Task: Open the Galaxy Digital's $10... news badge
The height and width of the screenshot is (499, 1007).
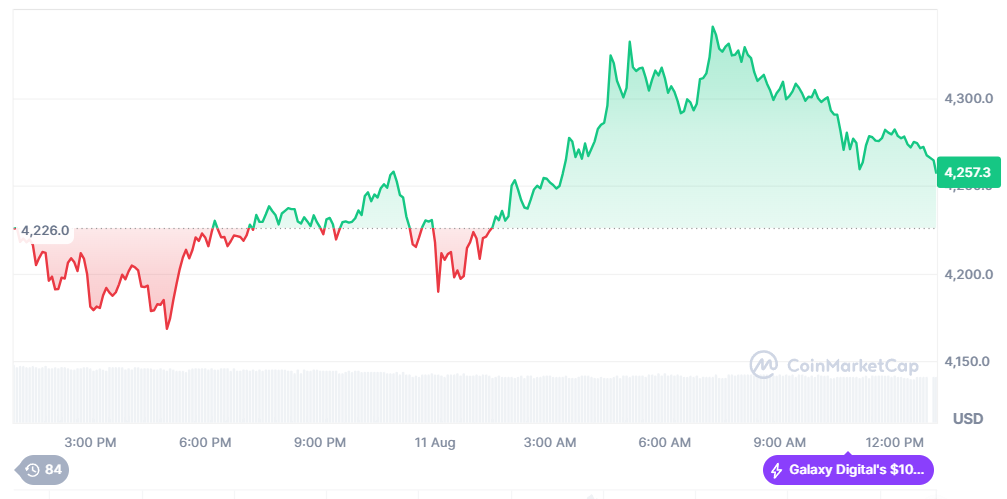Action: pyautogui.click(x=848, y=470)
